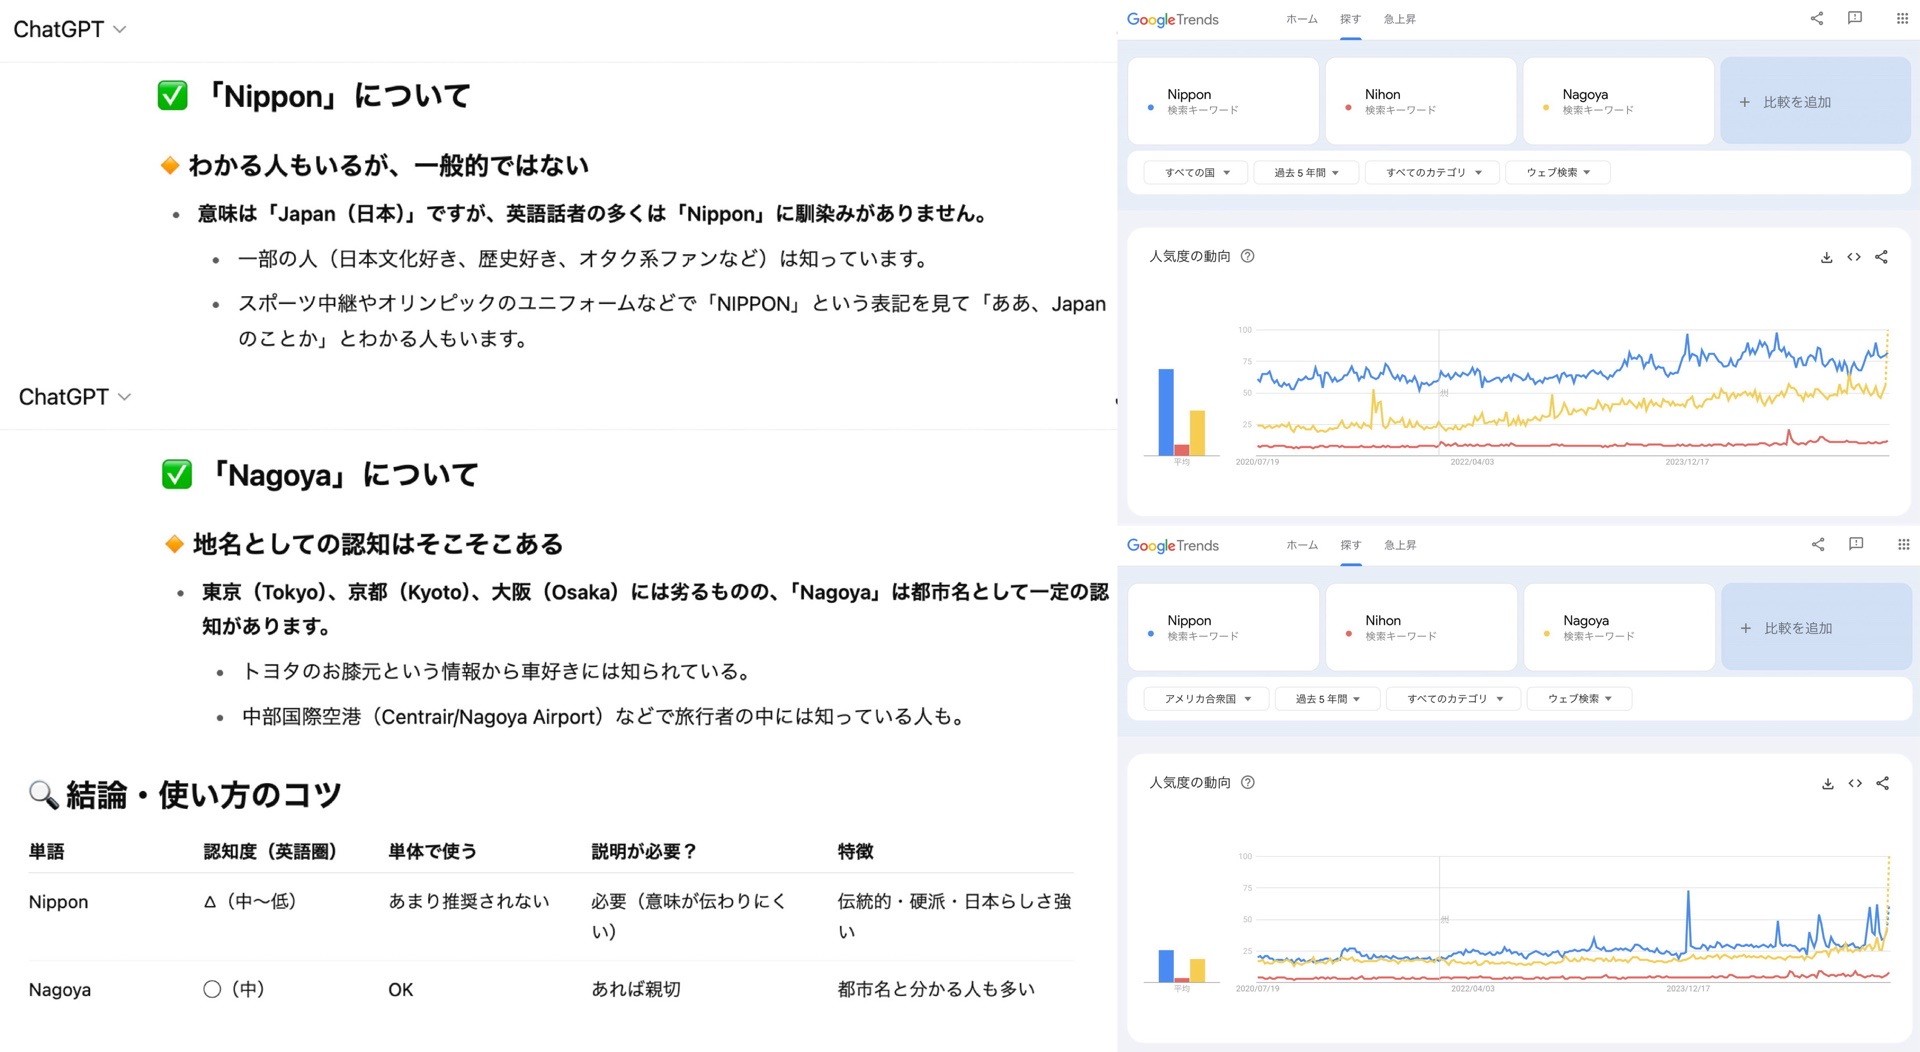Open すべての国 region dropdown
Screen dimensions: 1920x1052
click(1196, 172)
